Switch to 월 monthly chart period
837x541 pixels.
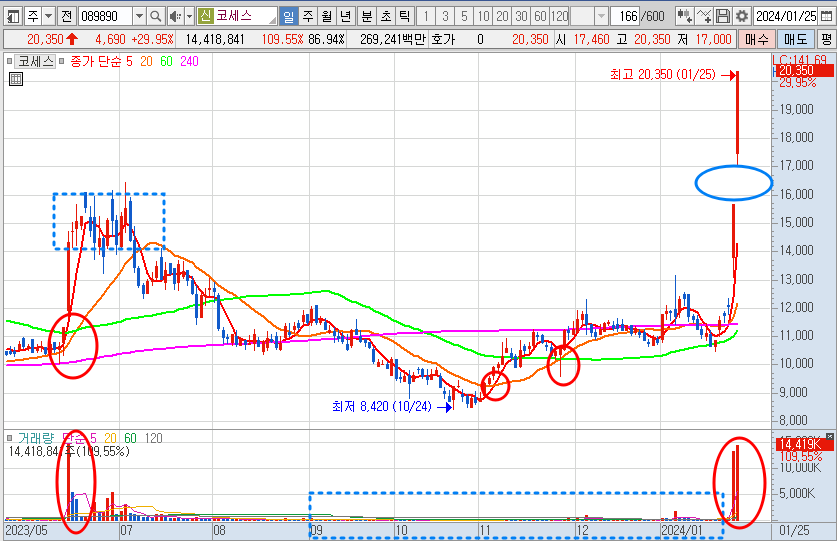click(x=326, y=17)
